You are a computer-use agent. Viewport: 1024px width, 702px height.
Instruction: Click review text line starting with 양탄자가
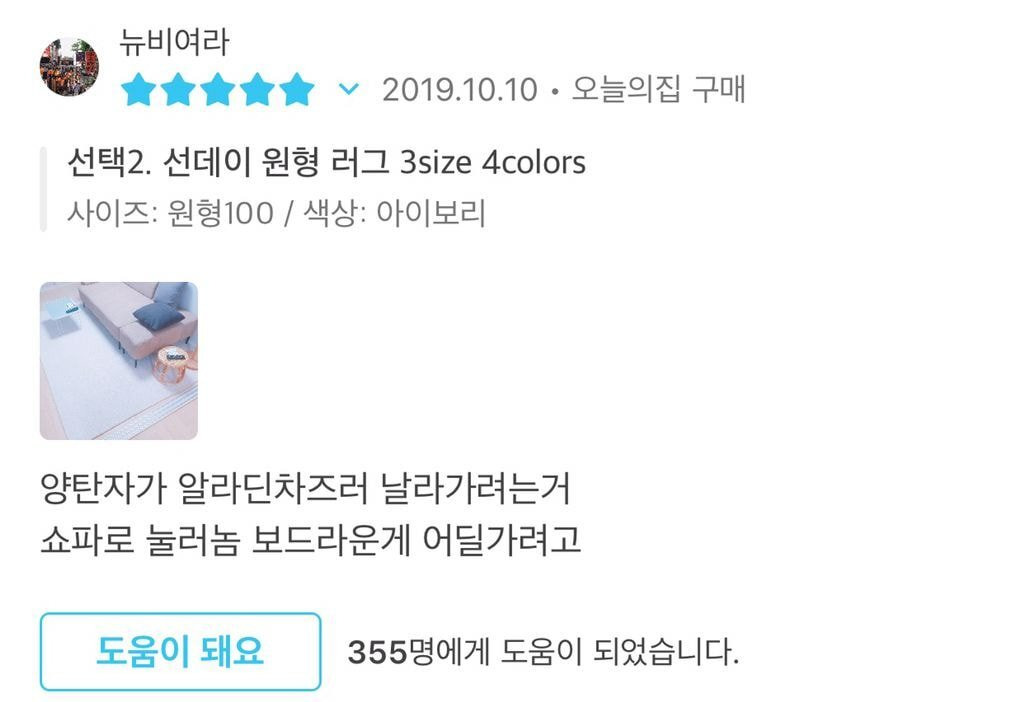tap(306, 488)
